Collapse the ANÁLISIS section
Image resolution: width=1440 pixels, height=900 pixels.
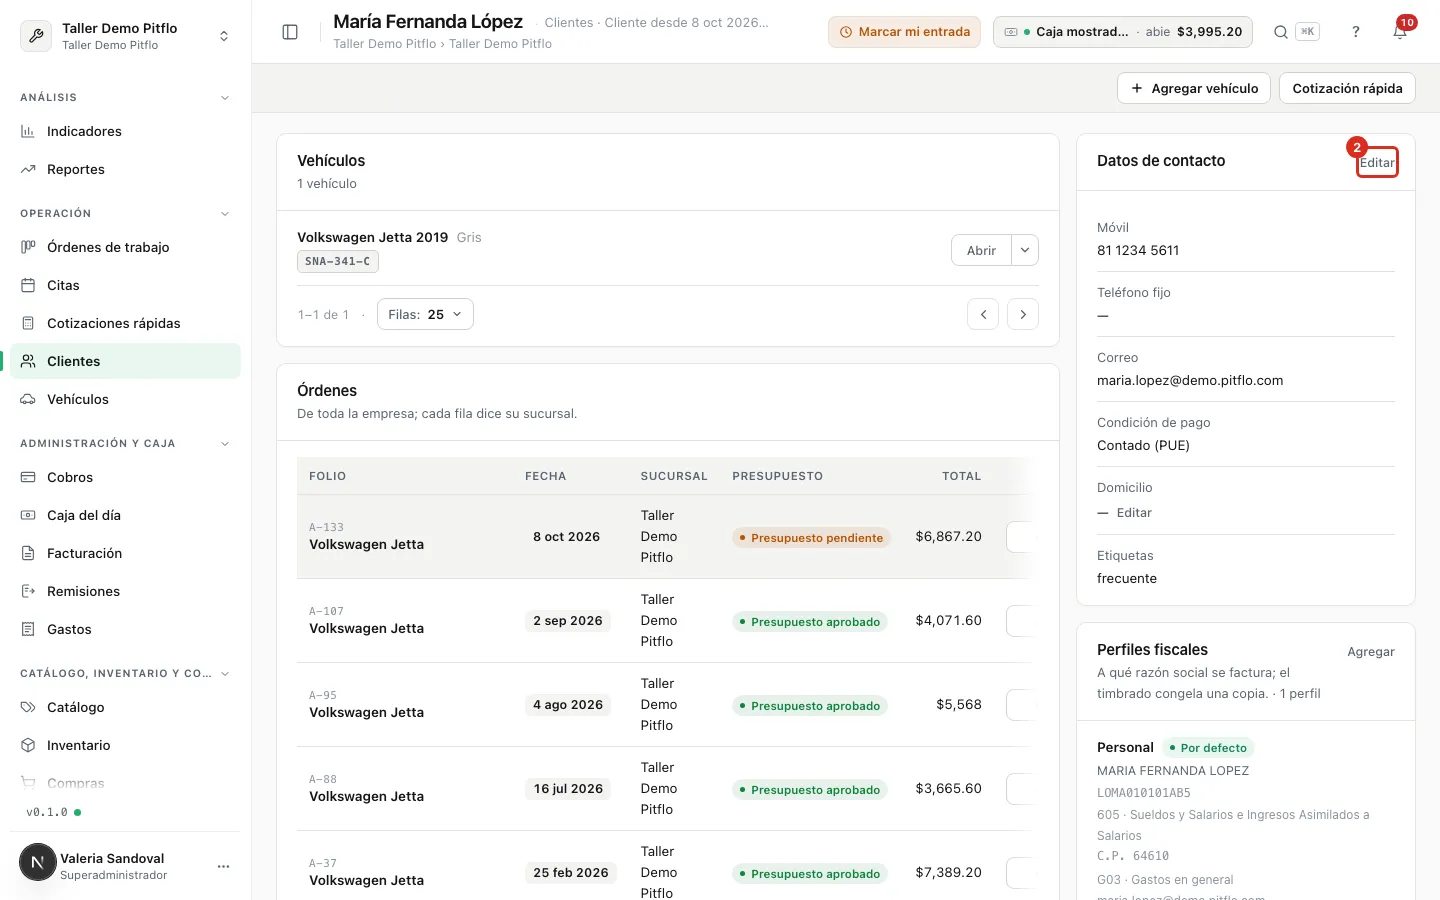(225, 98)
